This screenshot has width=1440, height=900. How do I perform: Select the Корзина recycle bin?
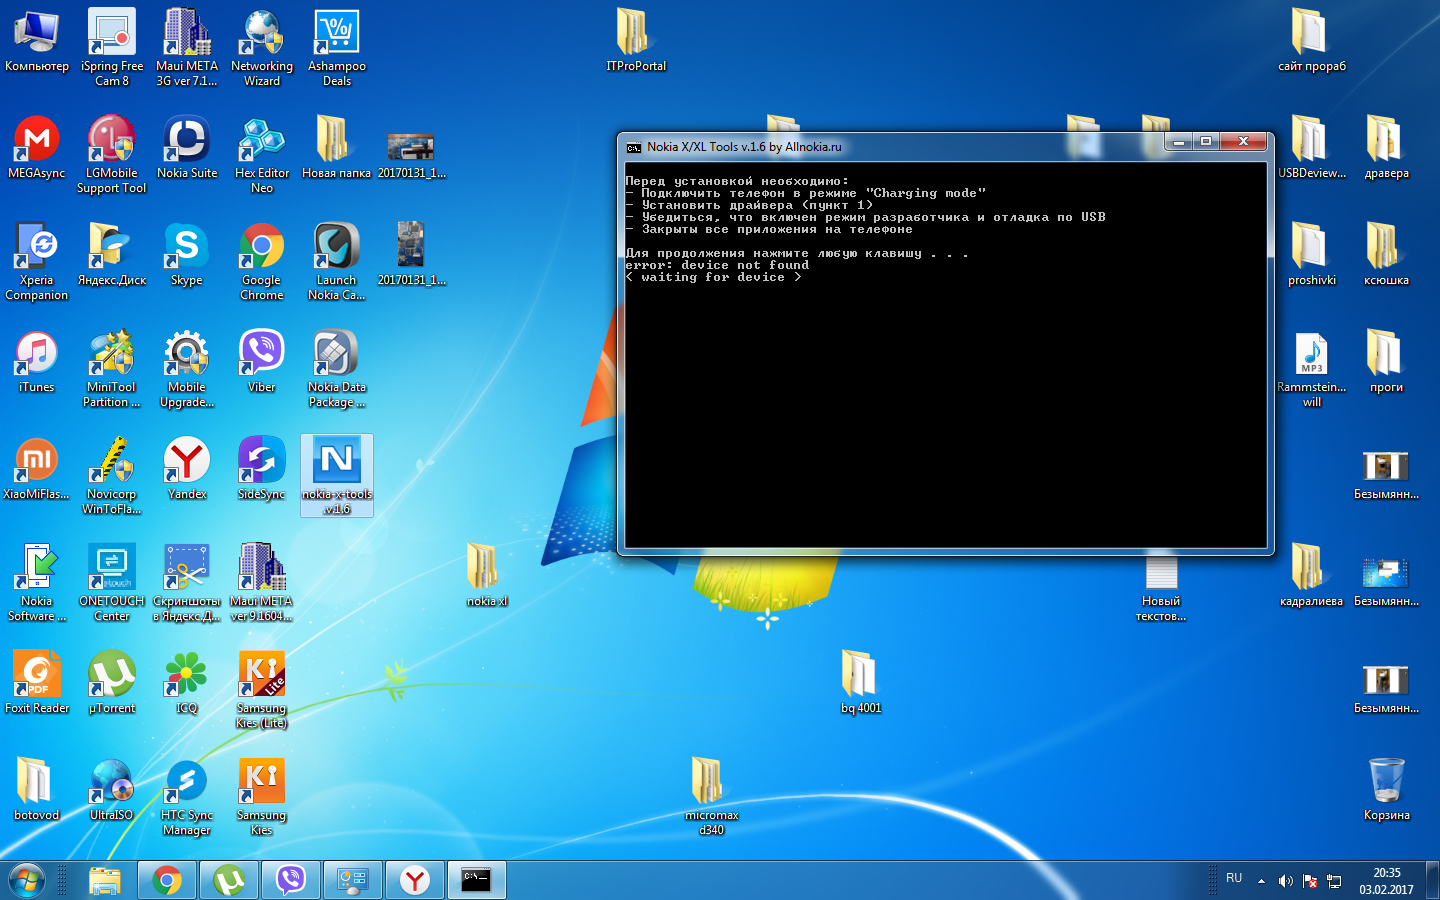point(1386,784)
